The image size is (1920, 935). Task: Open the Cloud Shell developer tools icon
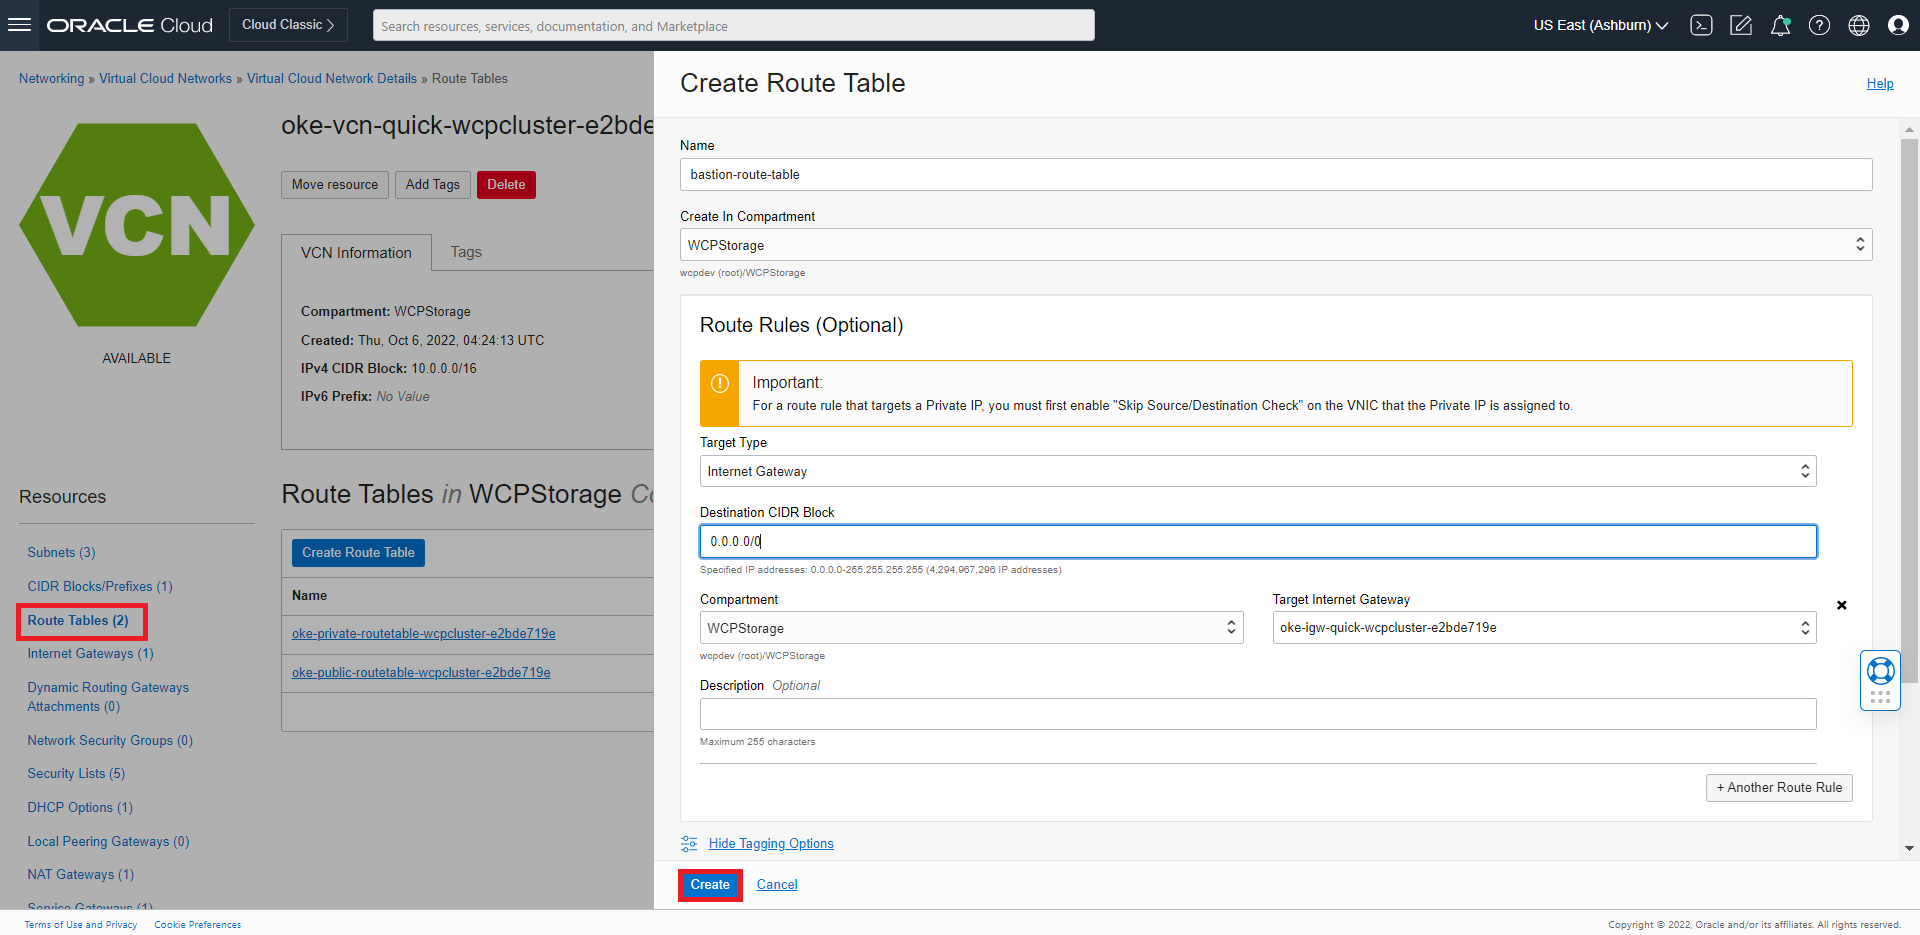1701,25
